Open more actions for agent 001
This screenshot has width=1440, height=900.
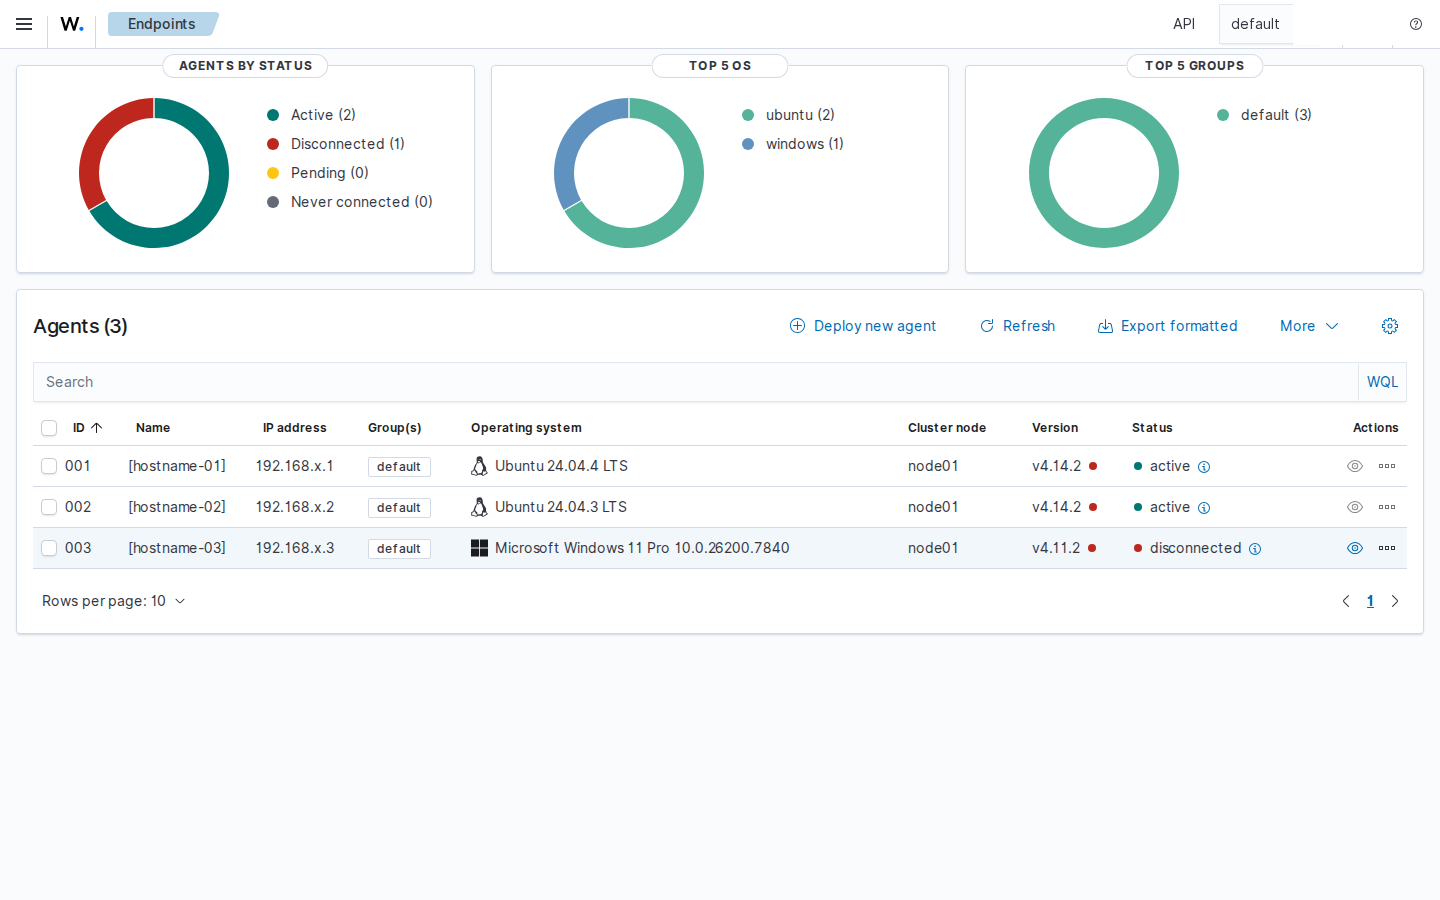1387,466
